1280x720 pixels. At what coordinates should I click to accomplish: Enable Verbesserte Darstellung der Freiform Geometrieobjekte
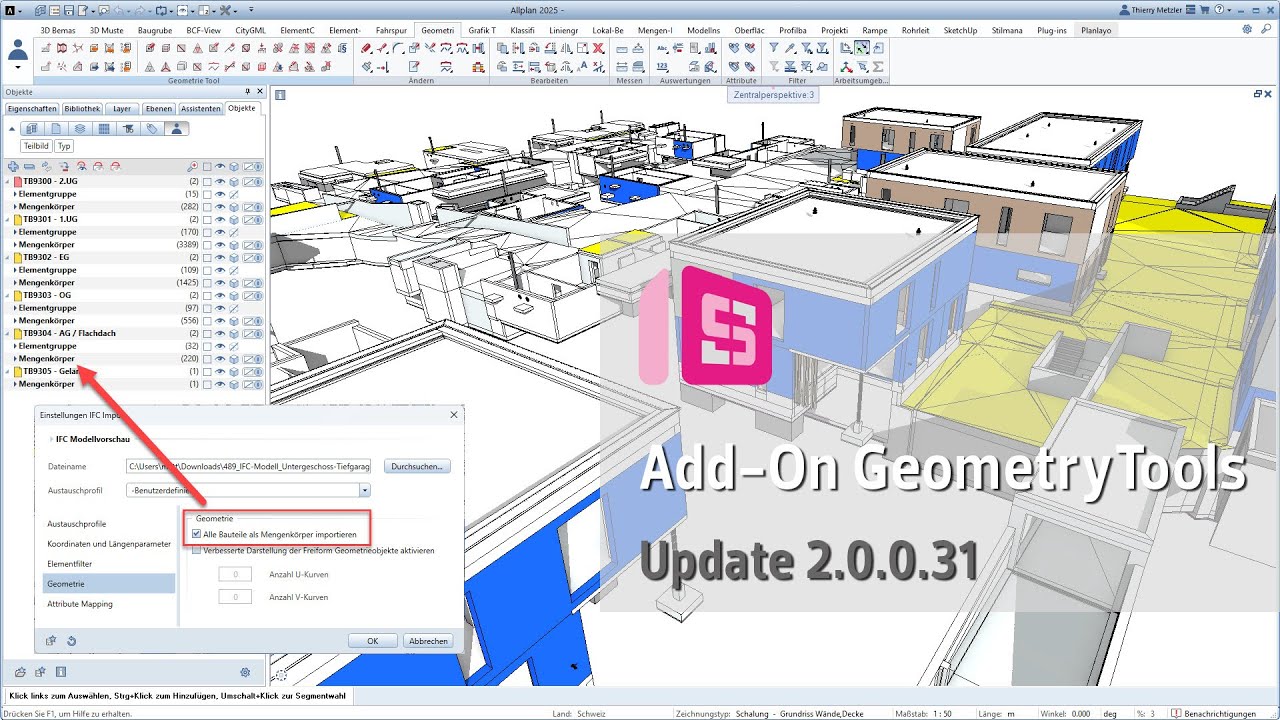pyautogui.click(x=196, y=551)
